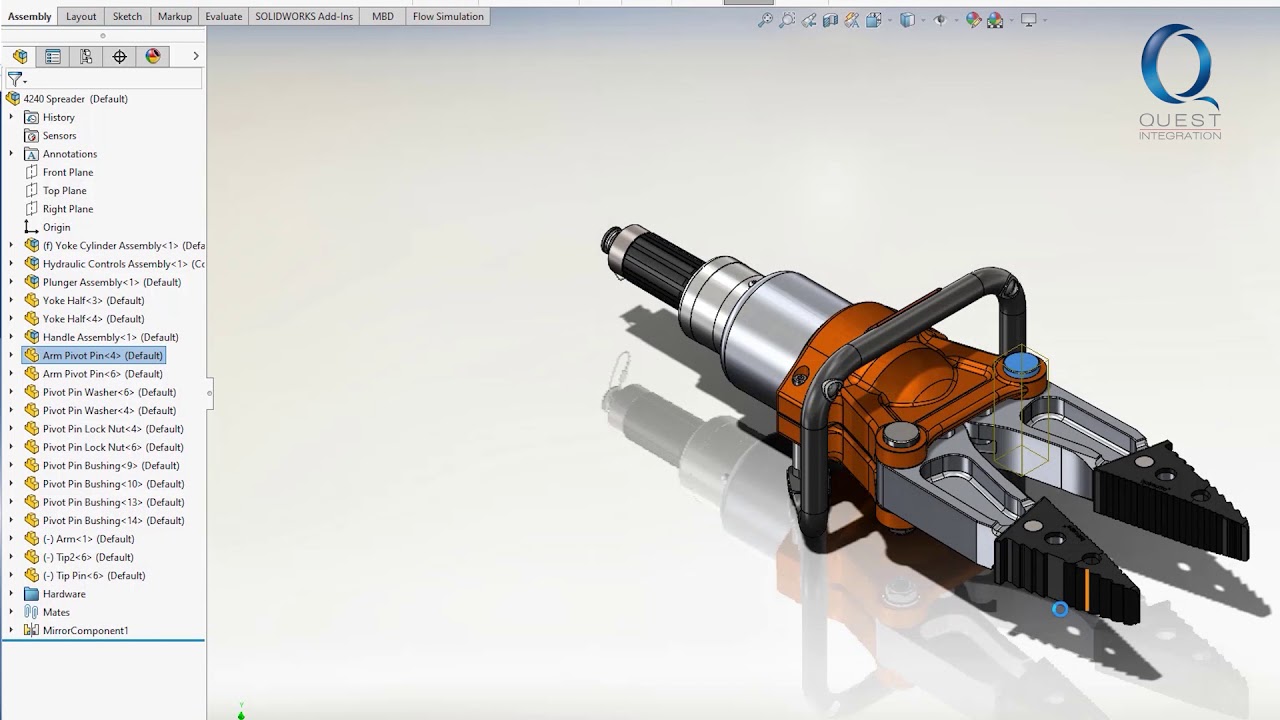Image resolution: width=1280 pixels, height=720 pixels.
Task: Toggle the Section View tool
Action: pos(830,20)
